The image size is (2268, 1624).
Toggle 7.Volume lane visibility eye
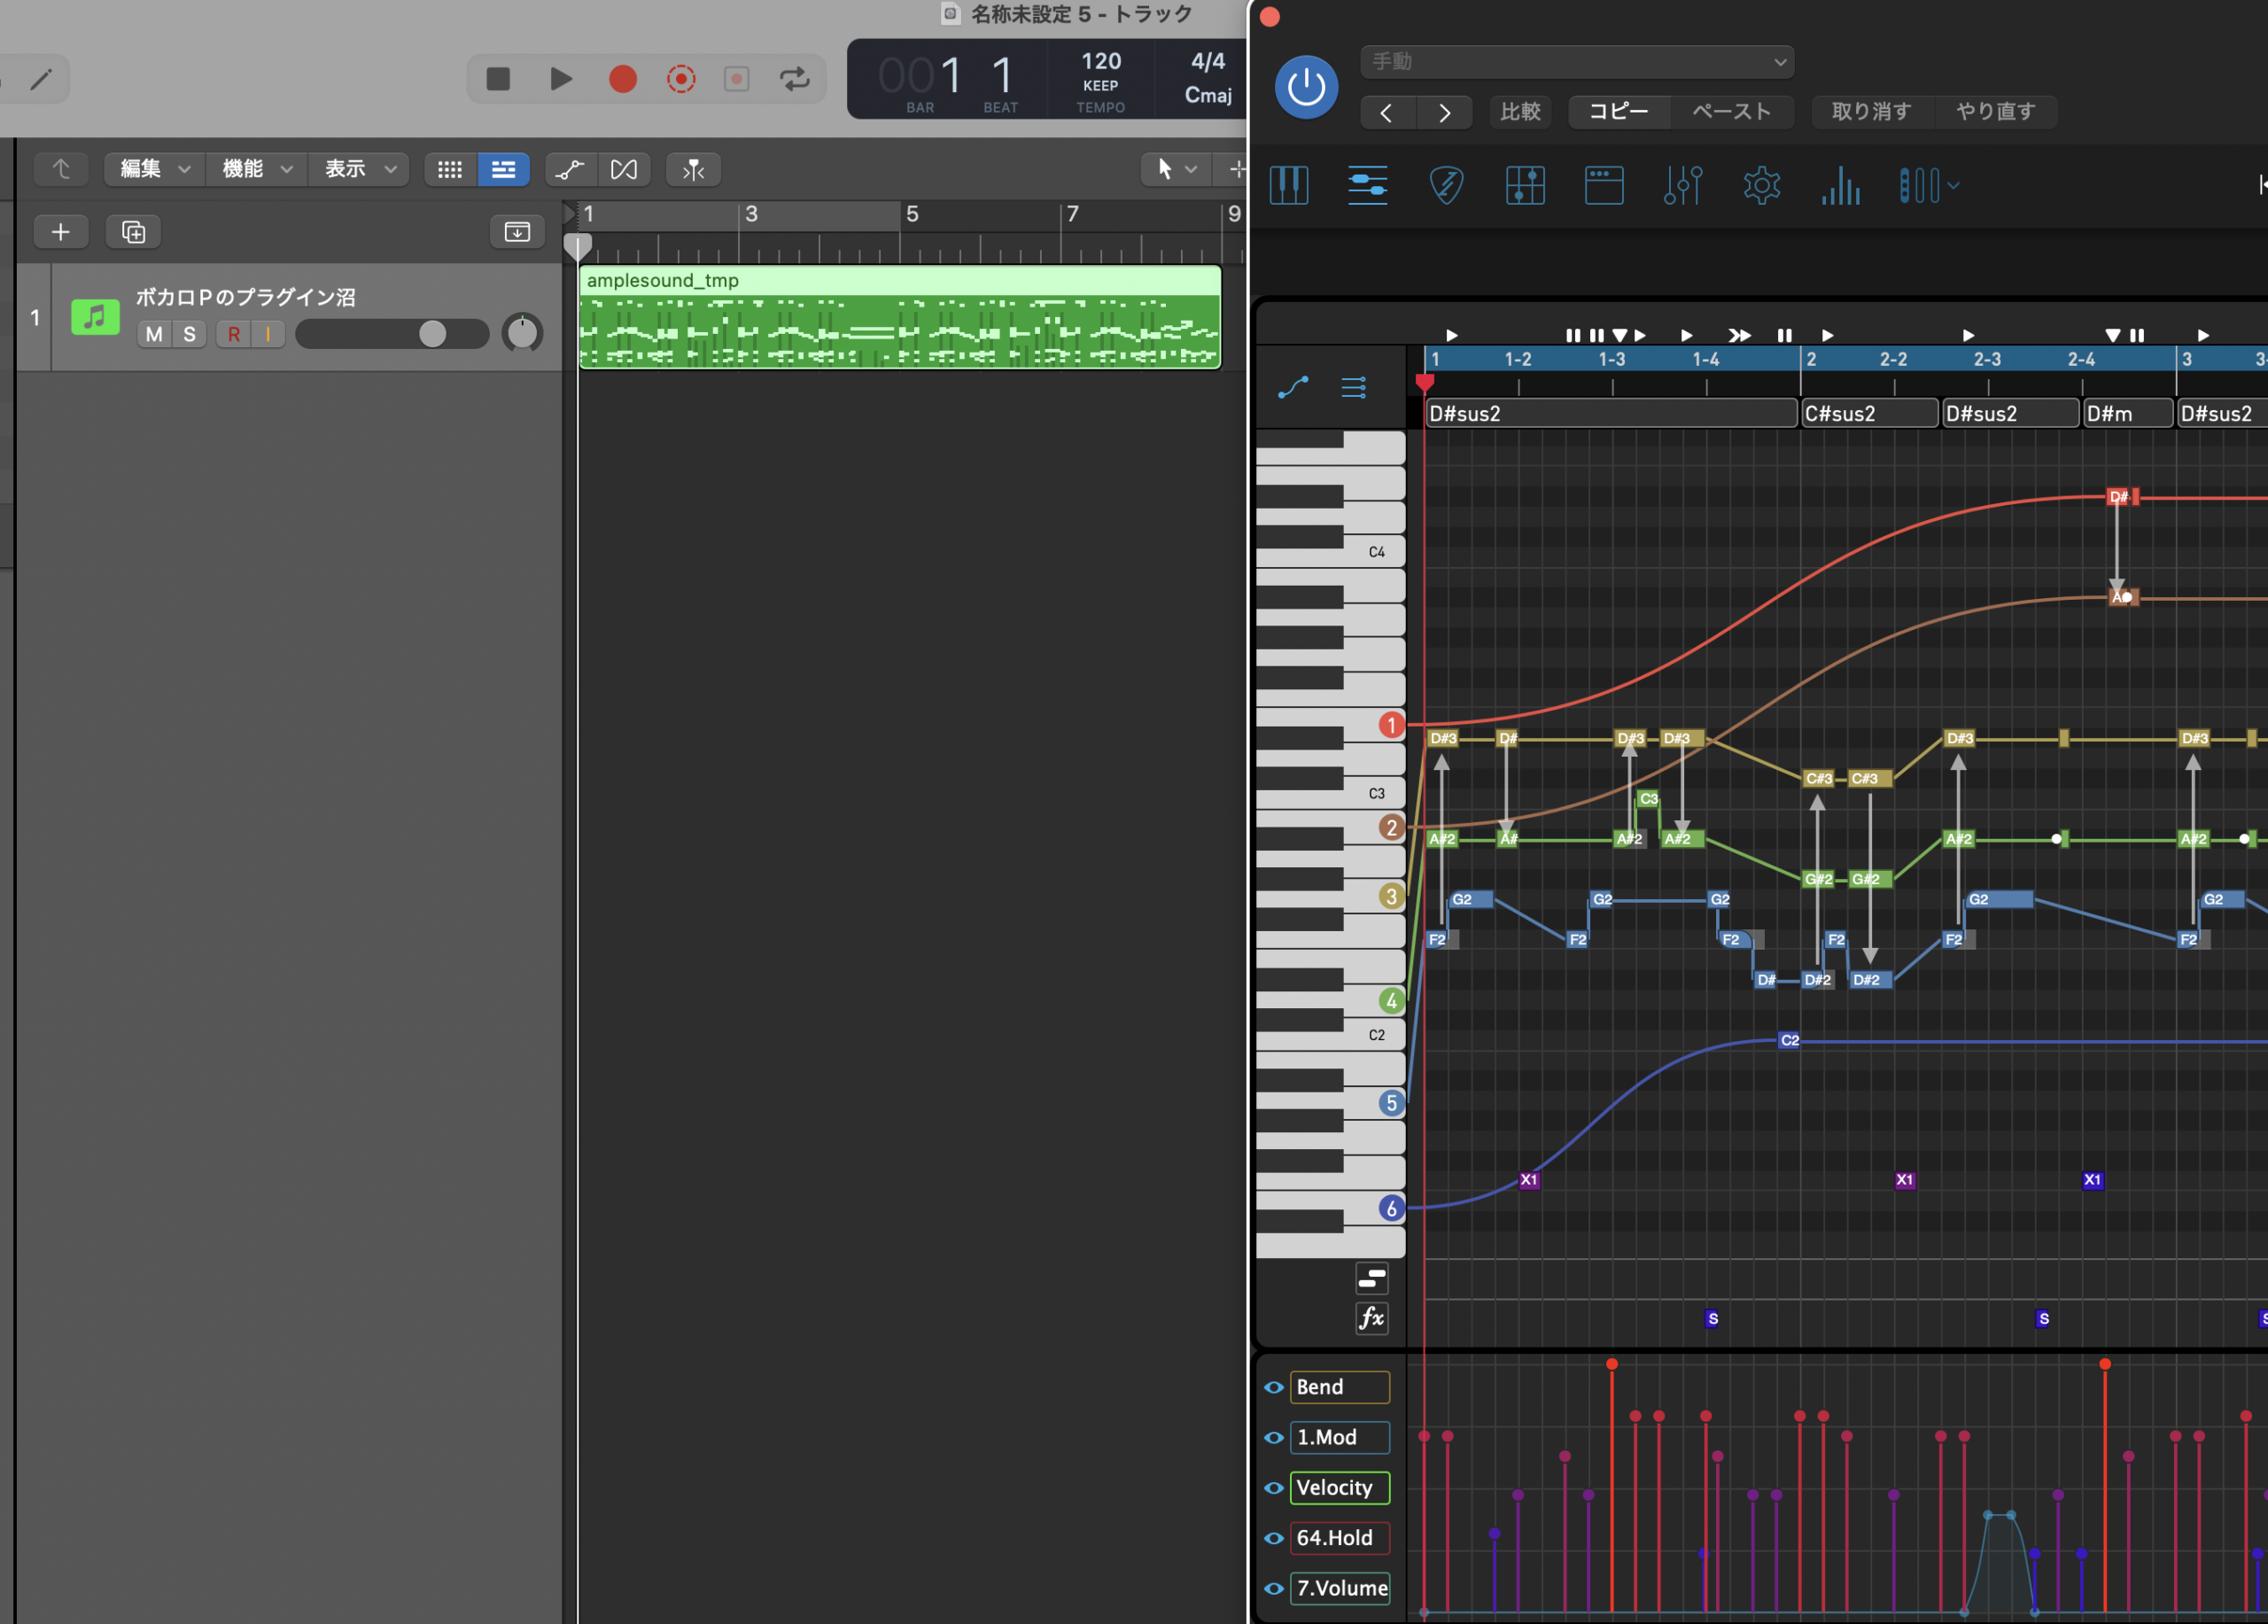pos(1274,1588)
